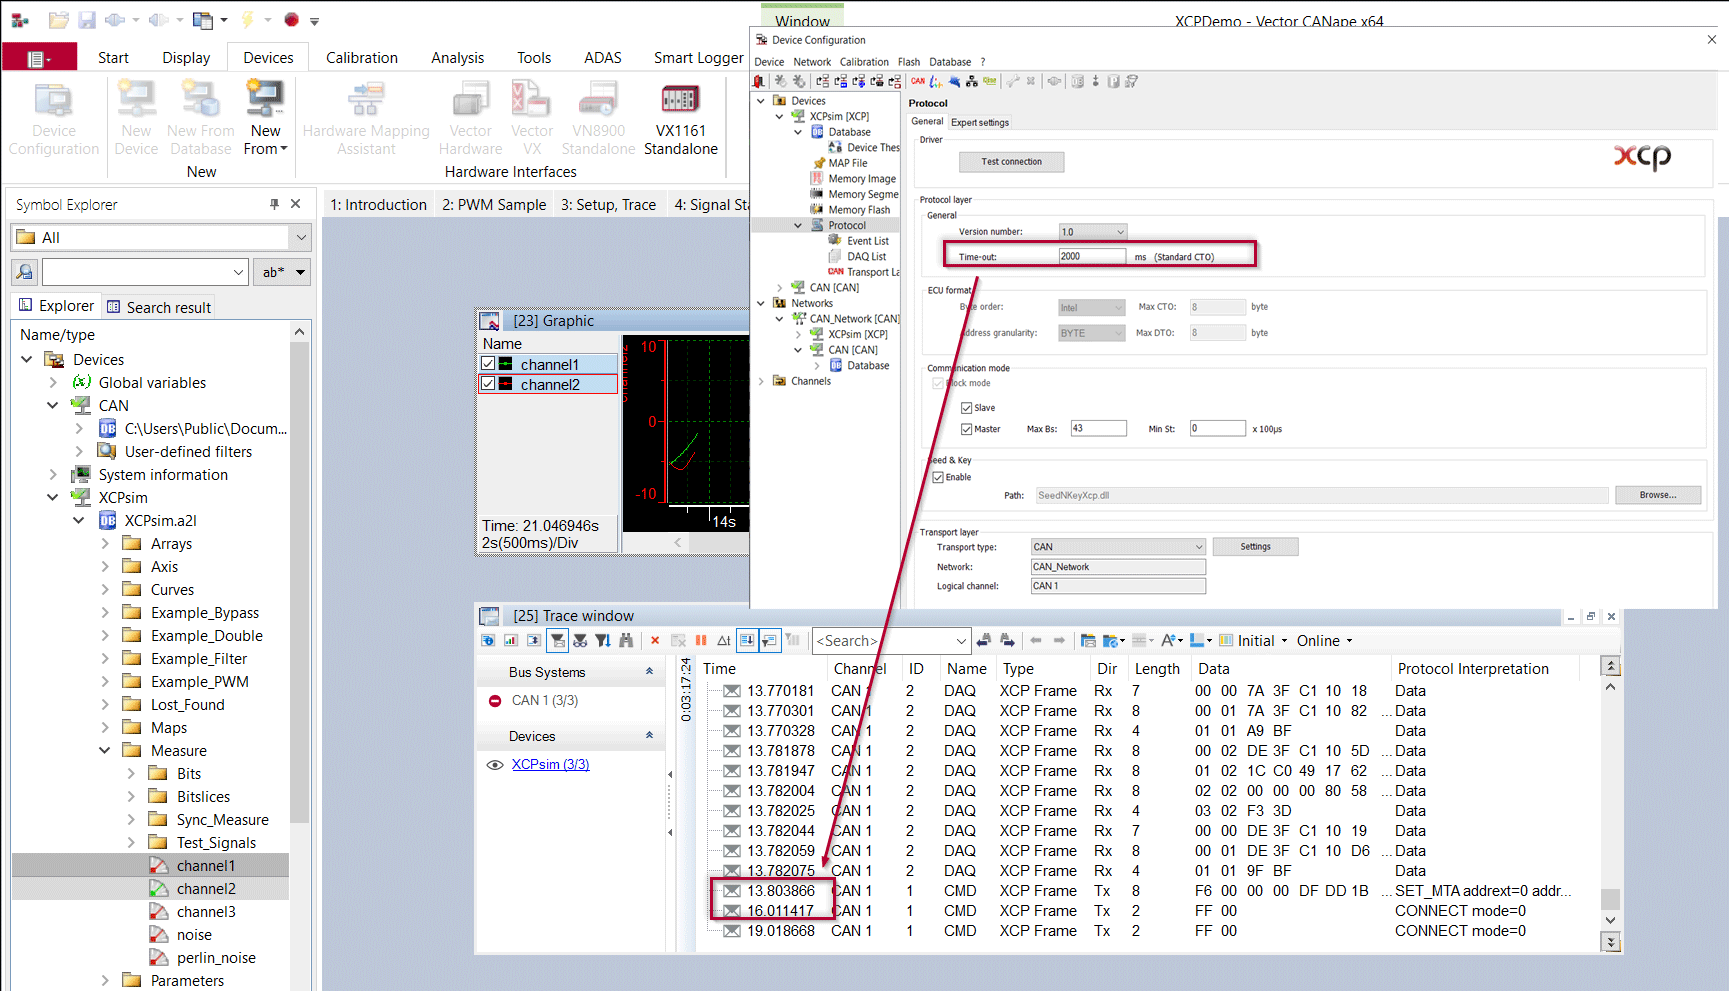Click the Test connection button
This screenshot has height=991, width=1729.
[x=1010, y=162]
